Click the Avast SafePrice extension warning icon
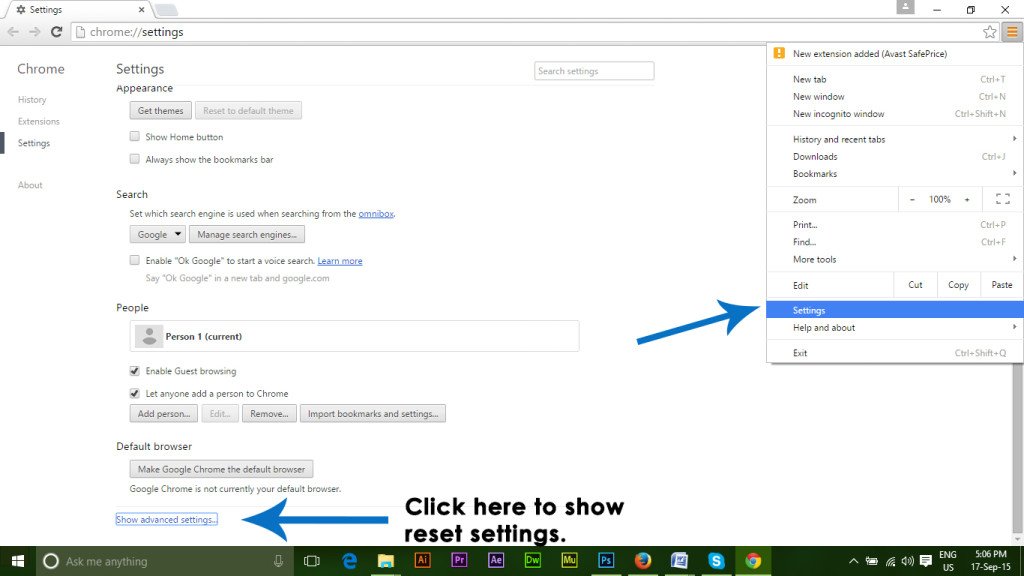The width and height of the screenshot is (1024, 576). pyautogui.click(x=778, y=53)
